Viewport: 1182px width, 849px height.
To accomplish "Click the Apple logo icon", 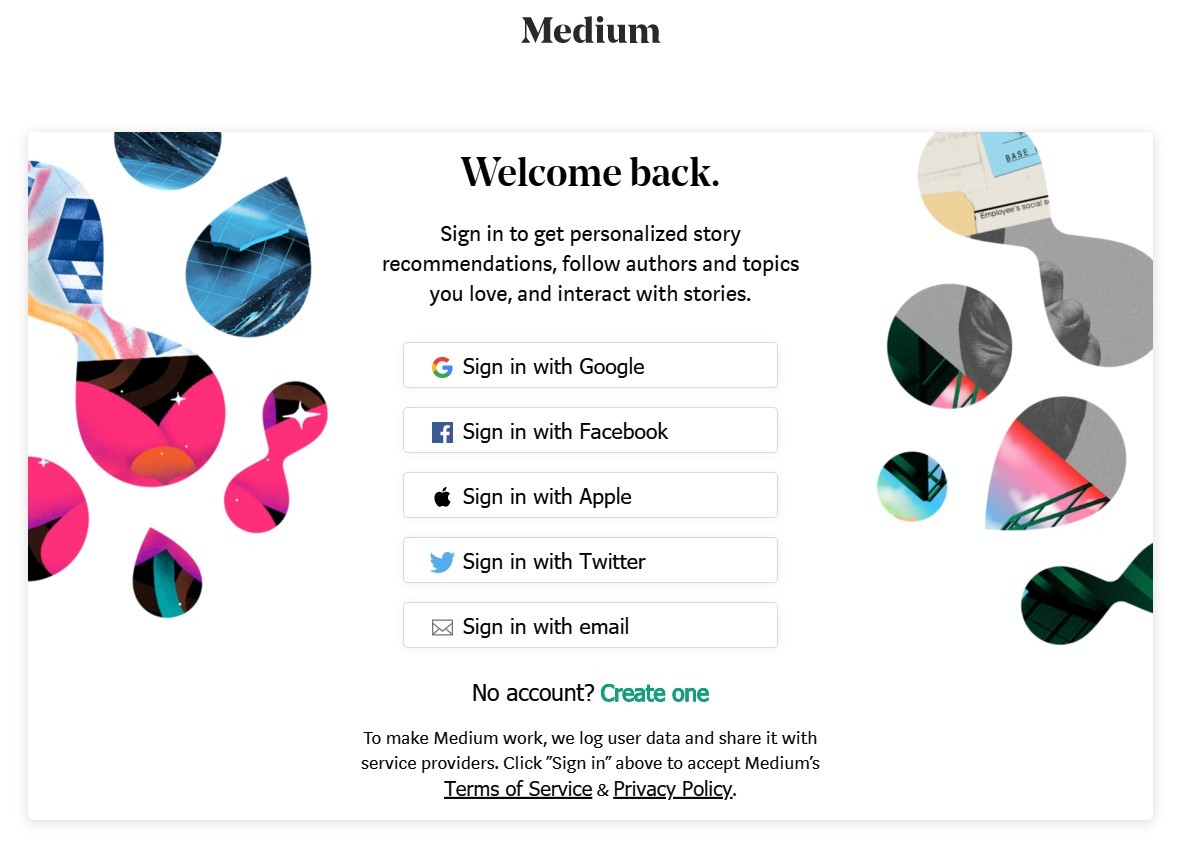I will [x=442, y=497].
